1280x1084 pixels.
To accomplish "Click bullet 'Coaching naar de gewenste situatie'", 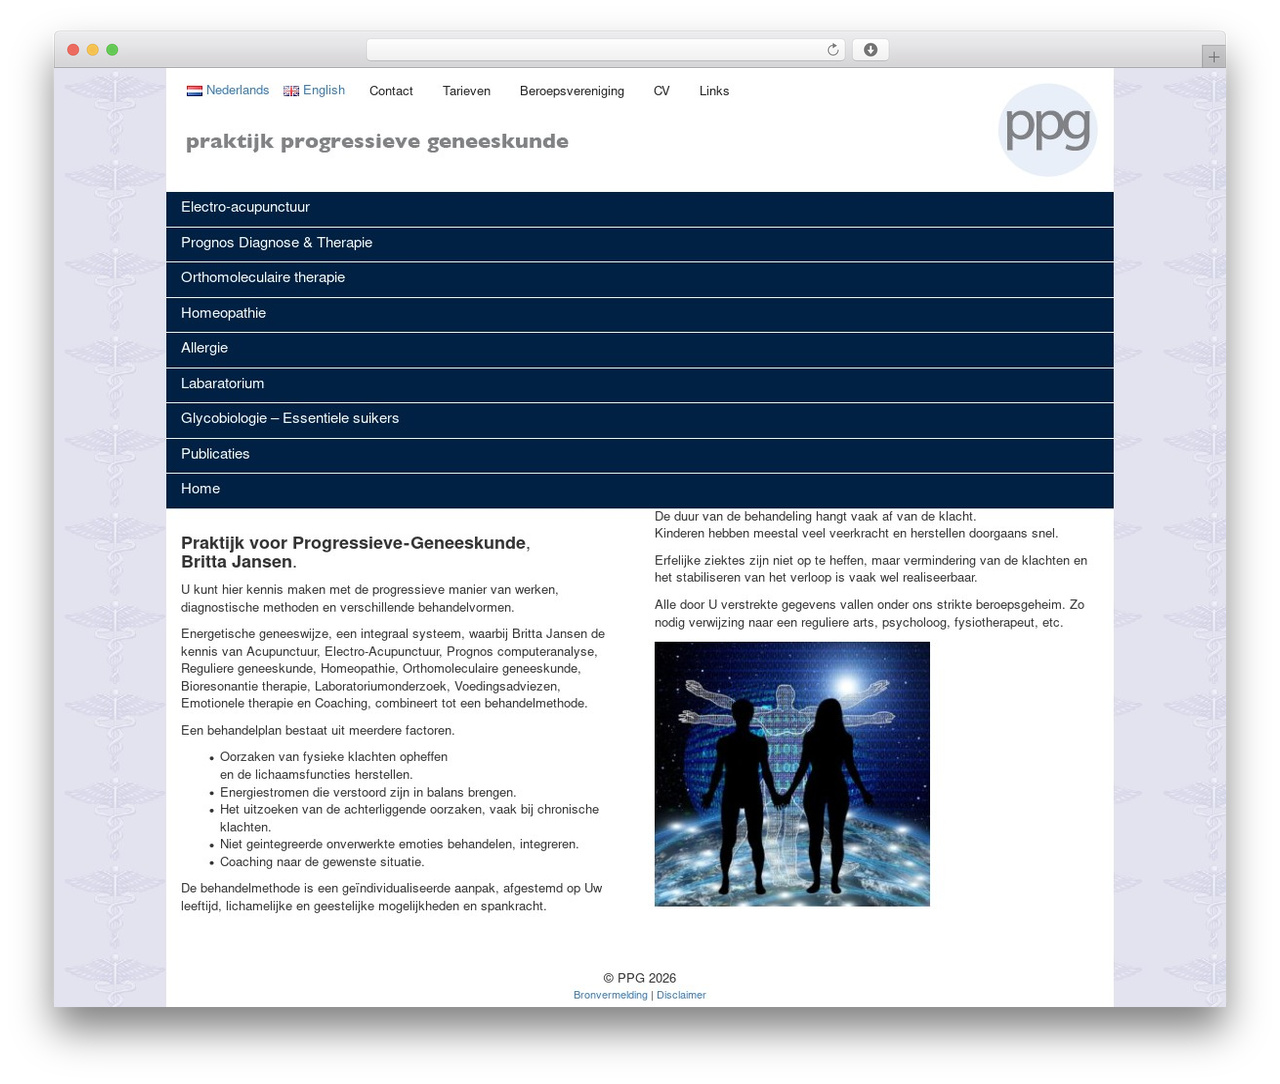I will pyautogui.click(x=322, y=862).
